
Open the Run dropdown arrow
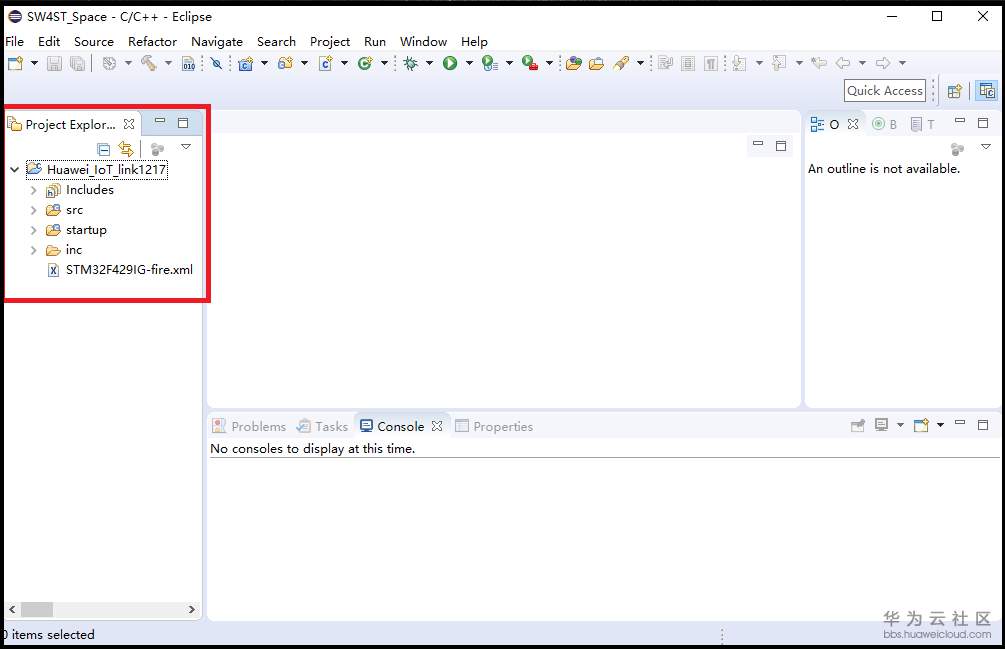click(x=469, y=63)
